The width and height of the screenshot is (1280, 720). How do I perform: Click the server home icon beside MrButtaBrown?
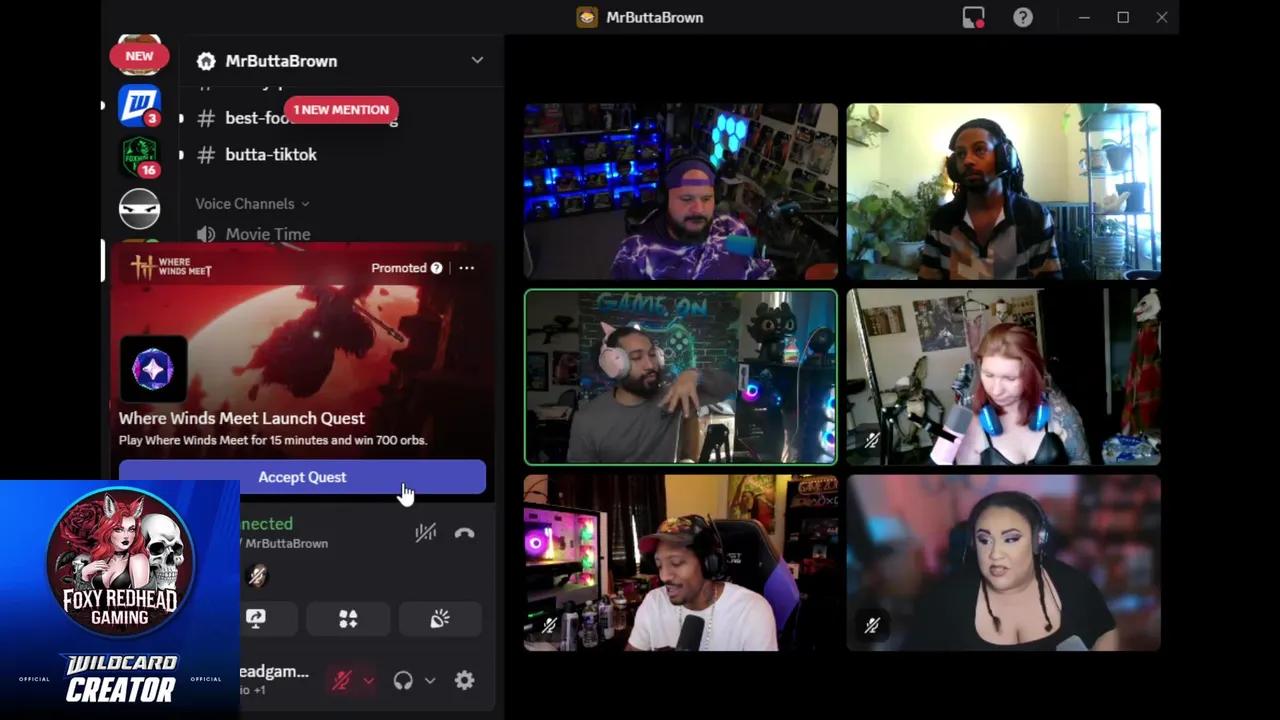206,61
